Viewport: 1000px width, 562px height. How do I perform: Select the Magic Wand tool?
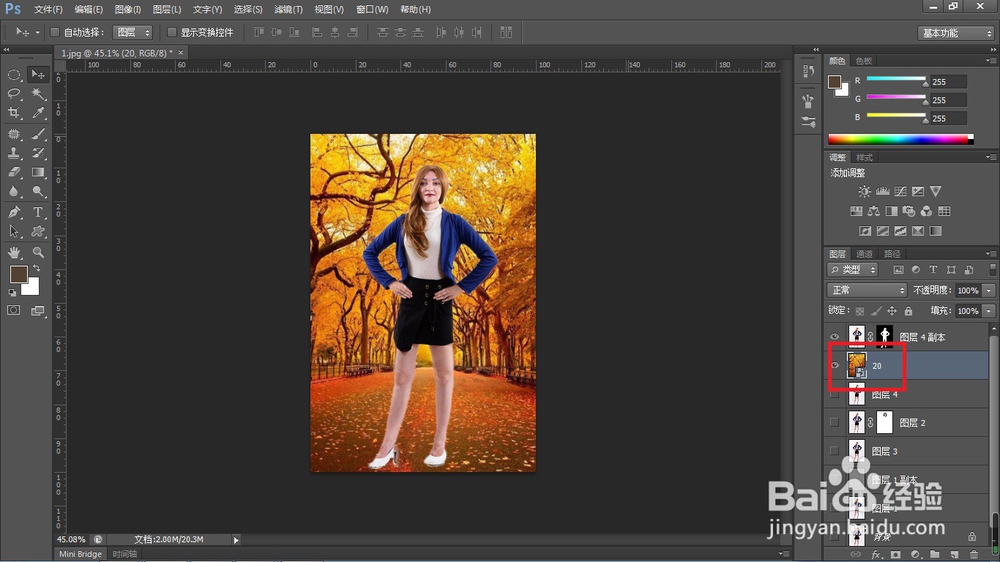coord(38,94)
